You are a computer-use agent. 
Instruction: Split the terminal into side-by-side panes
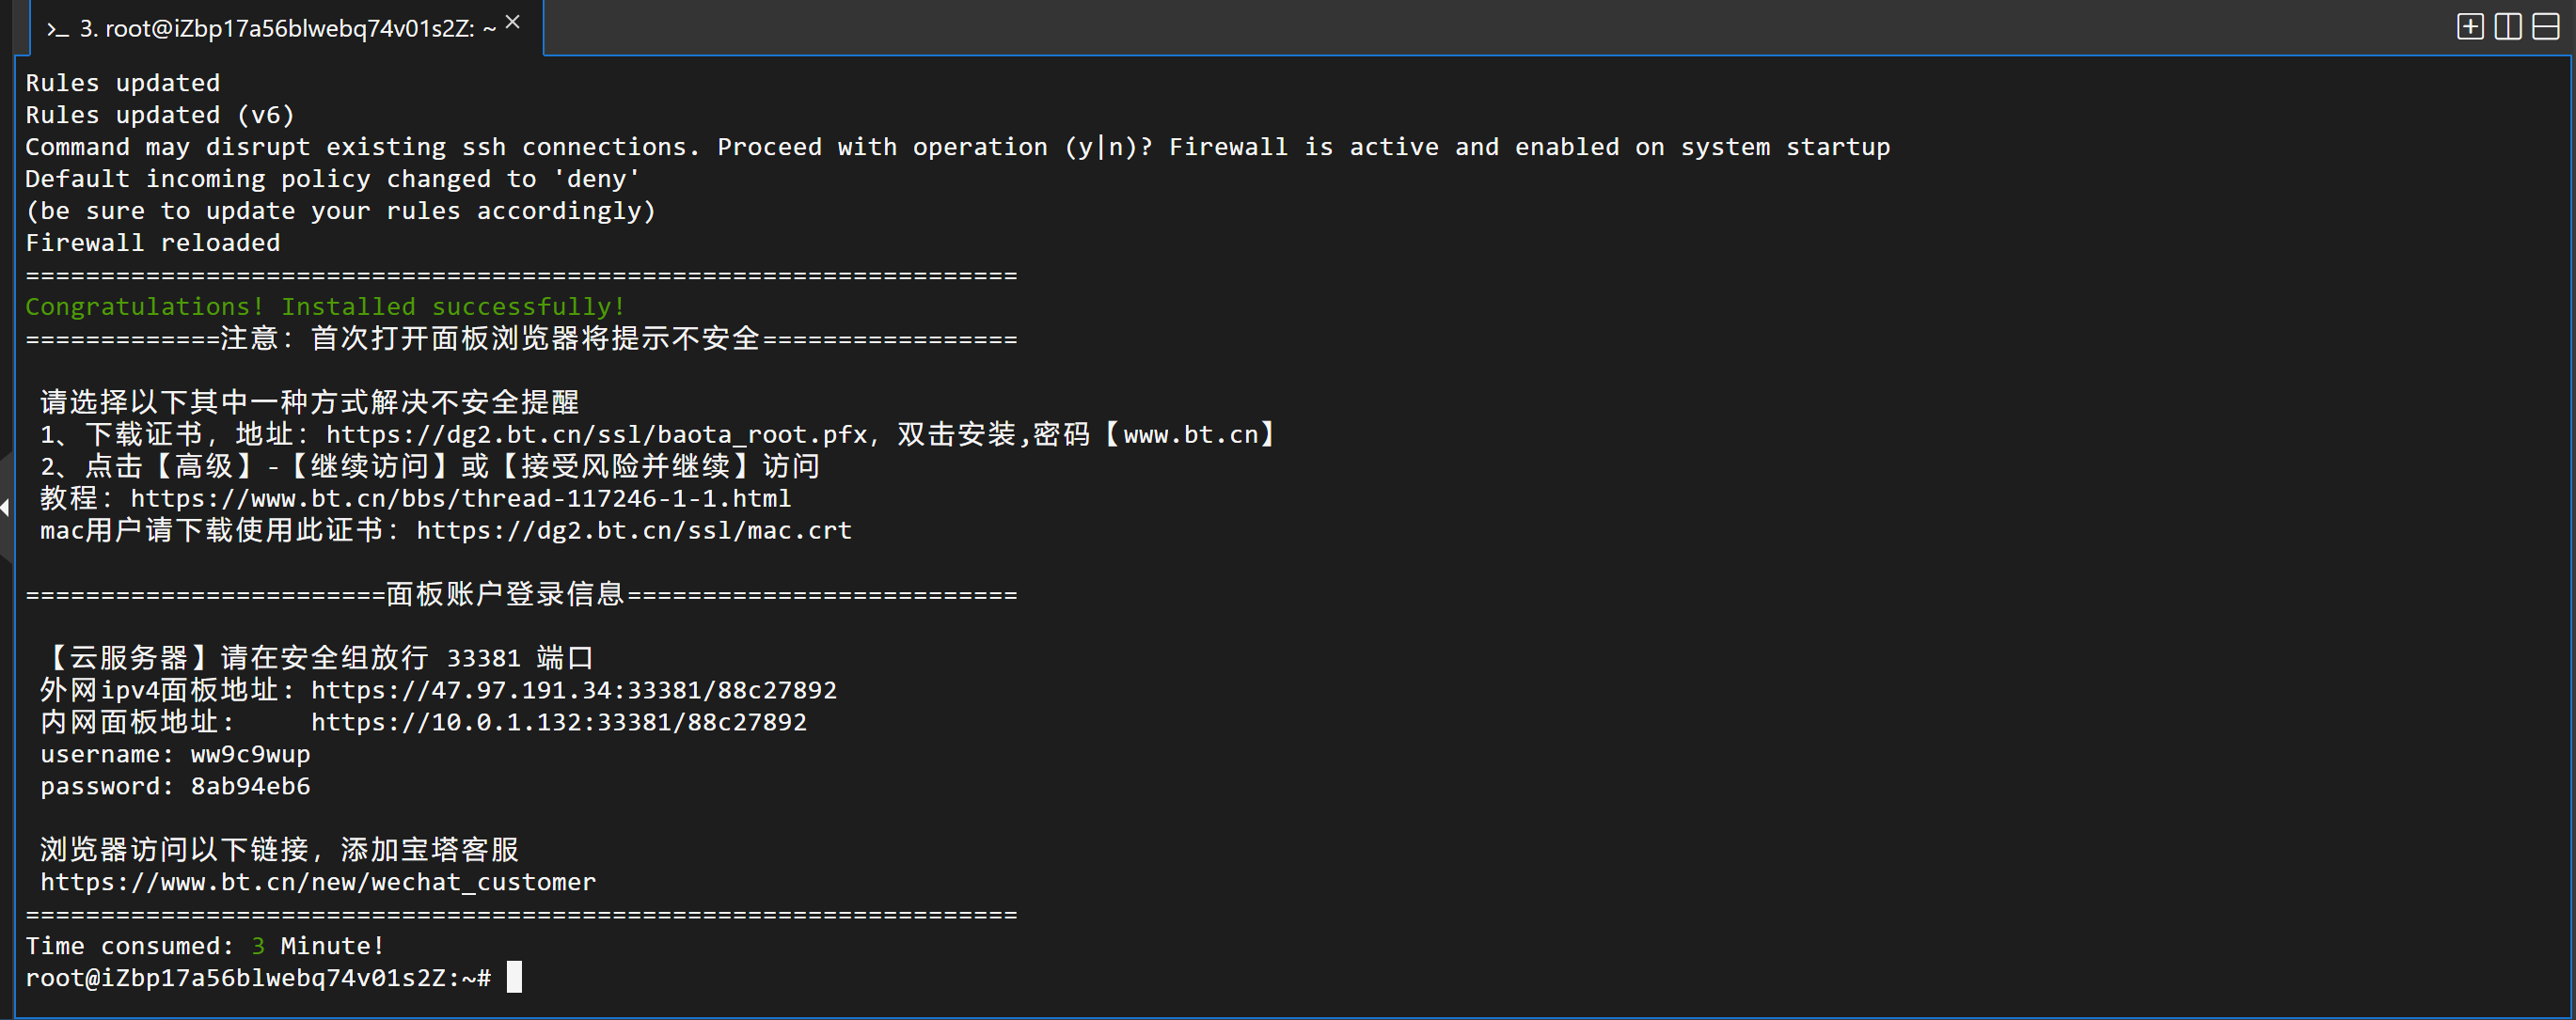pyautogui.click(x=2507, y=27)
